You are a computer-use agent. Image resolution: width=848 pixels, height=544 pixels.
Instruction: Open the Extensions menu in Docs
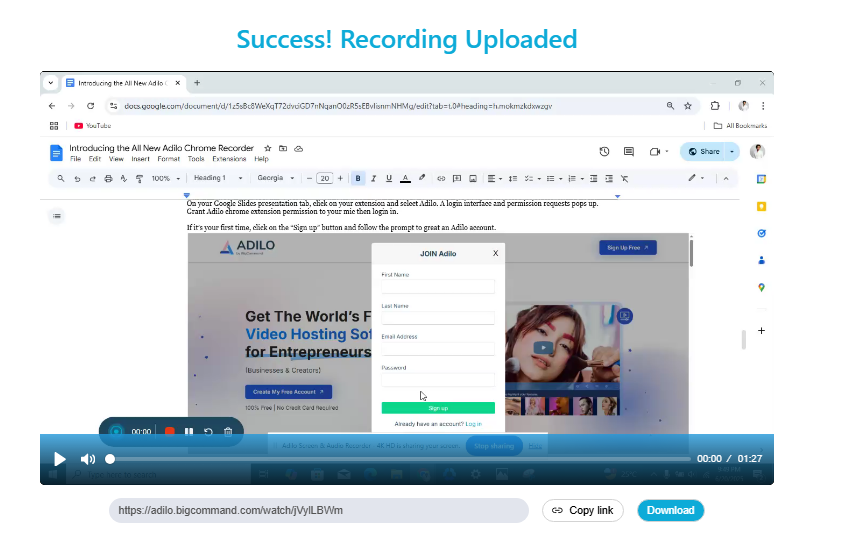click(x=229, y=159)
